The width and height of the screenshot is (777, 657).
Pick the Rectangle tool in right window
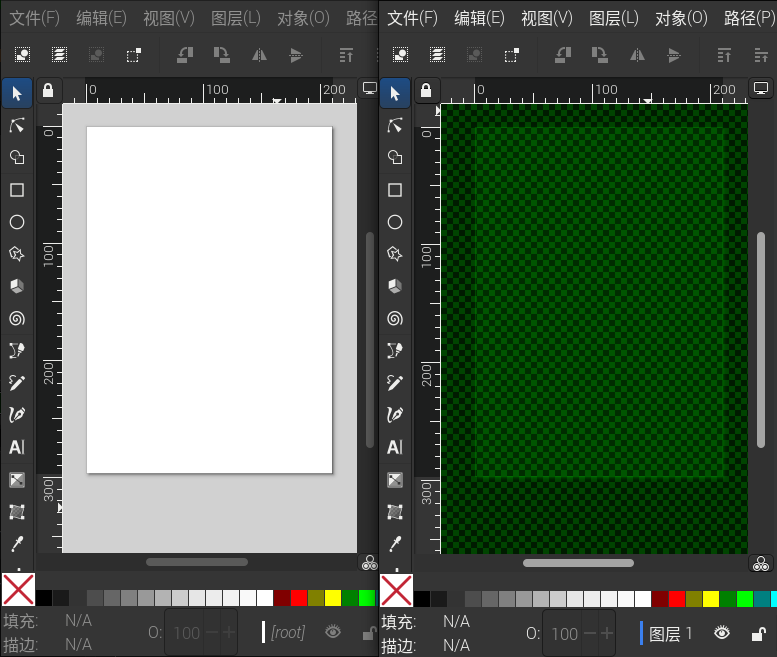395,190
